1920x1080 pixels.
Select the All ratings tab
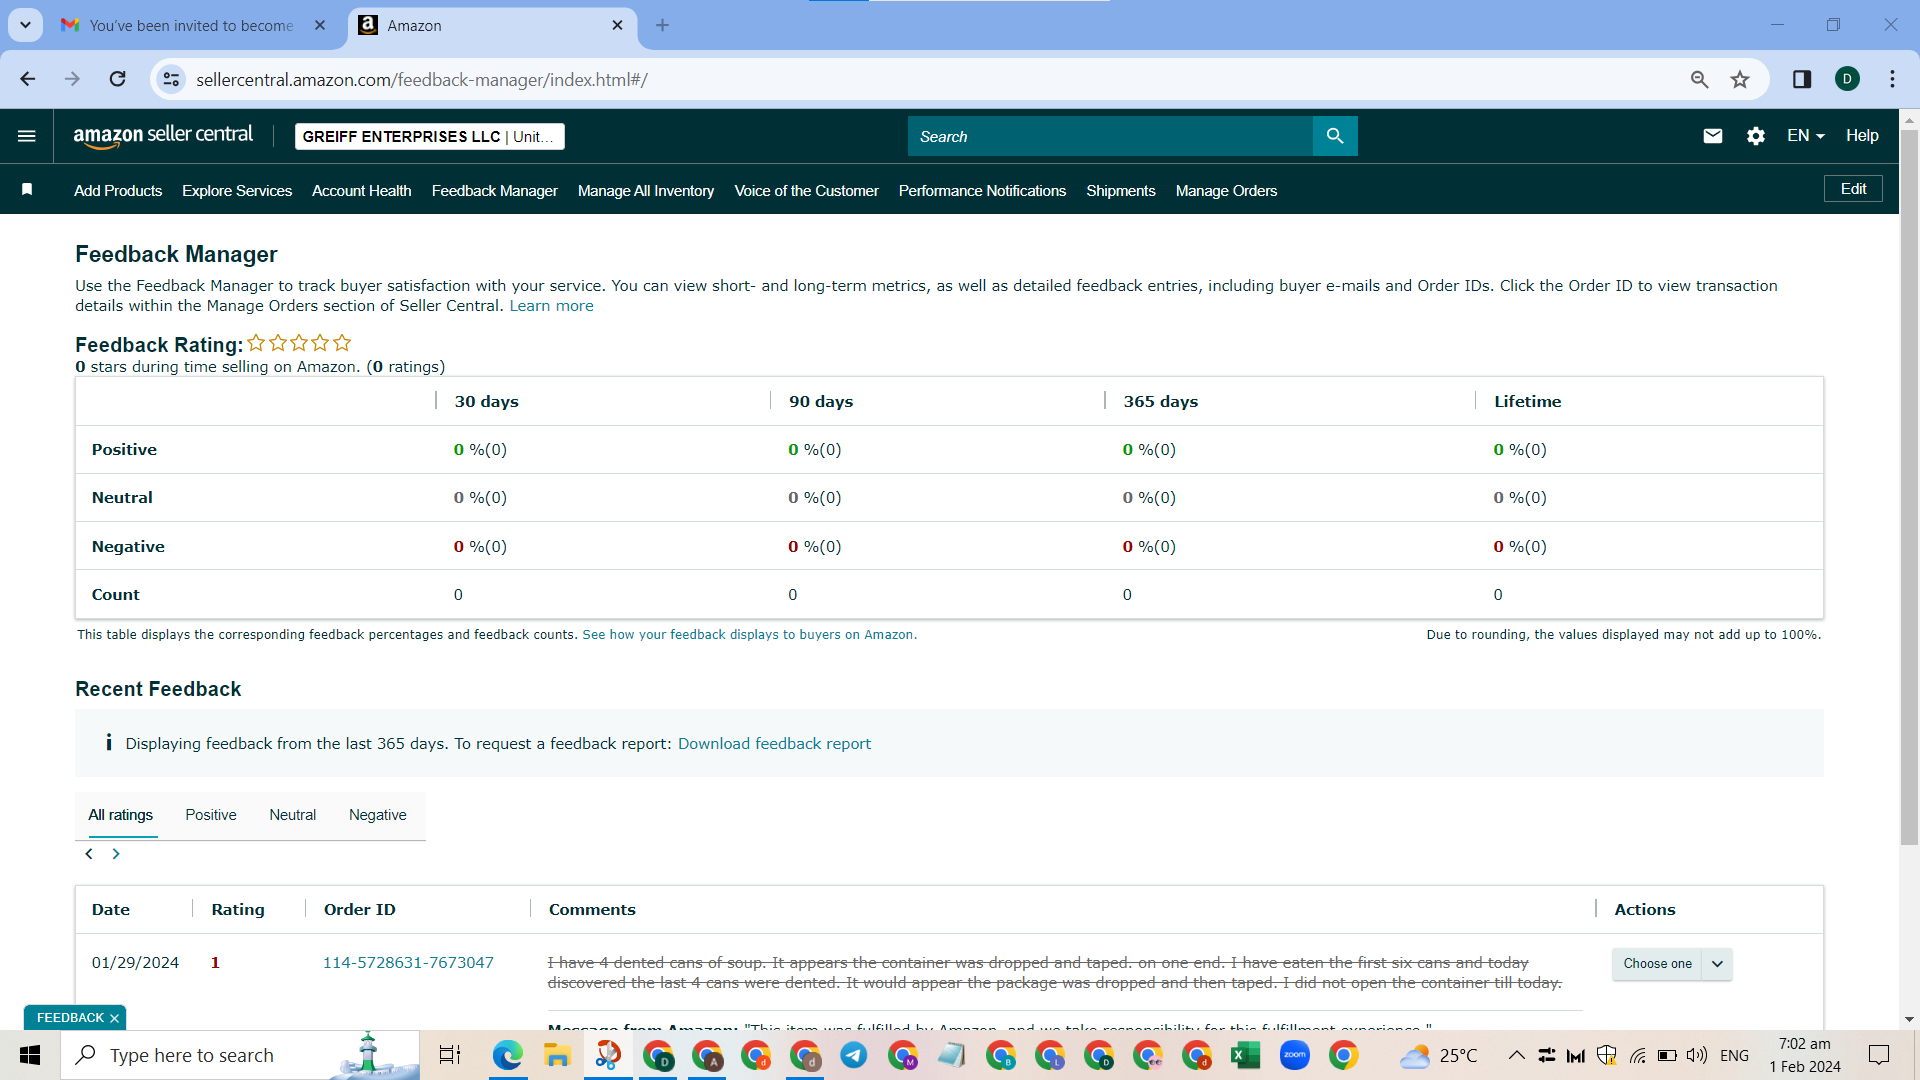(120, 815)
